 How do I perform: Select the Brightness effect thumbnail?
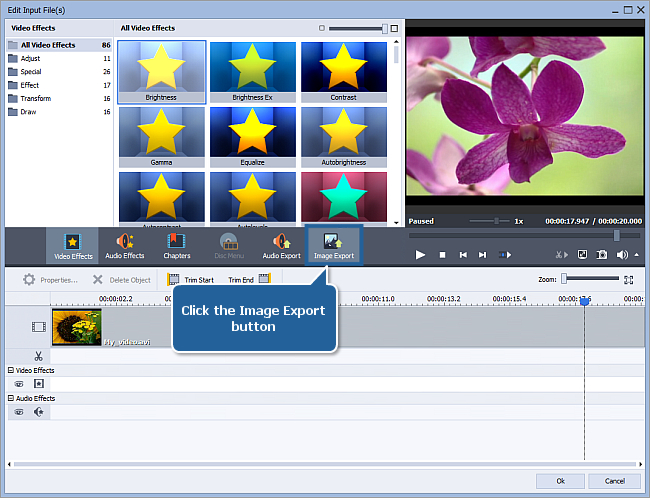(161, 71)
